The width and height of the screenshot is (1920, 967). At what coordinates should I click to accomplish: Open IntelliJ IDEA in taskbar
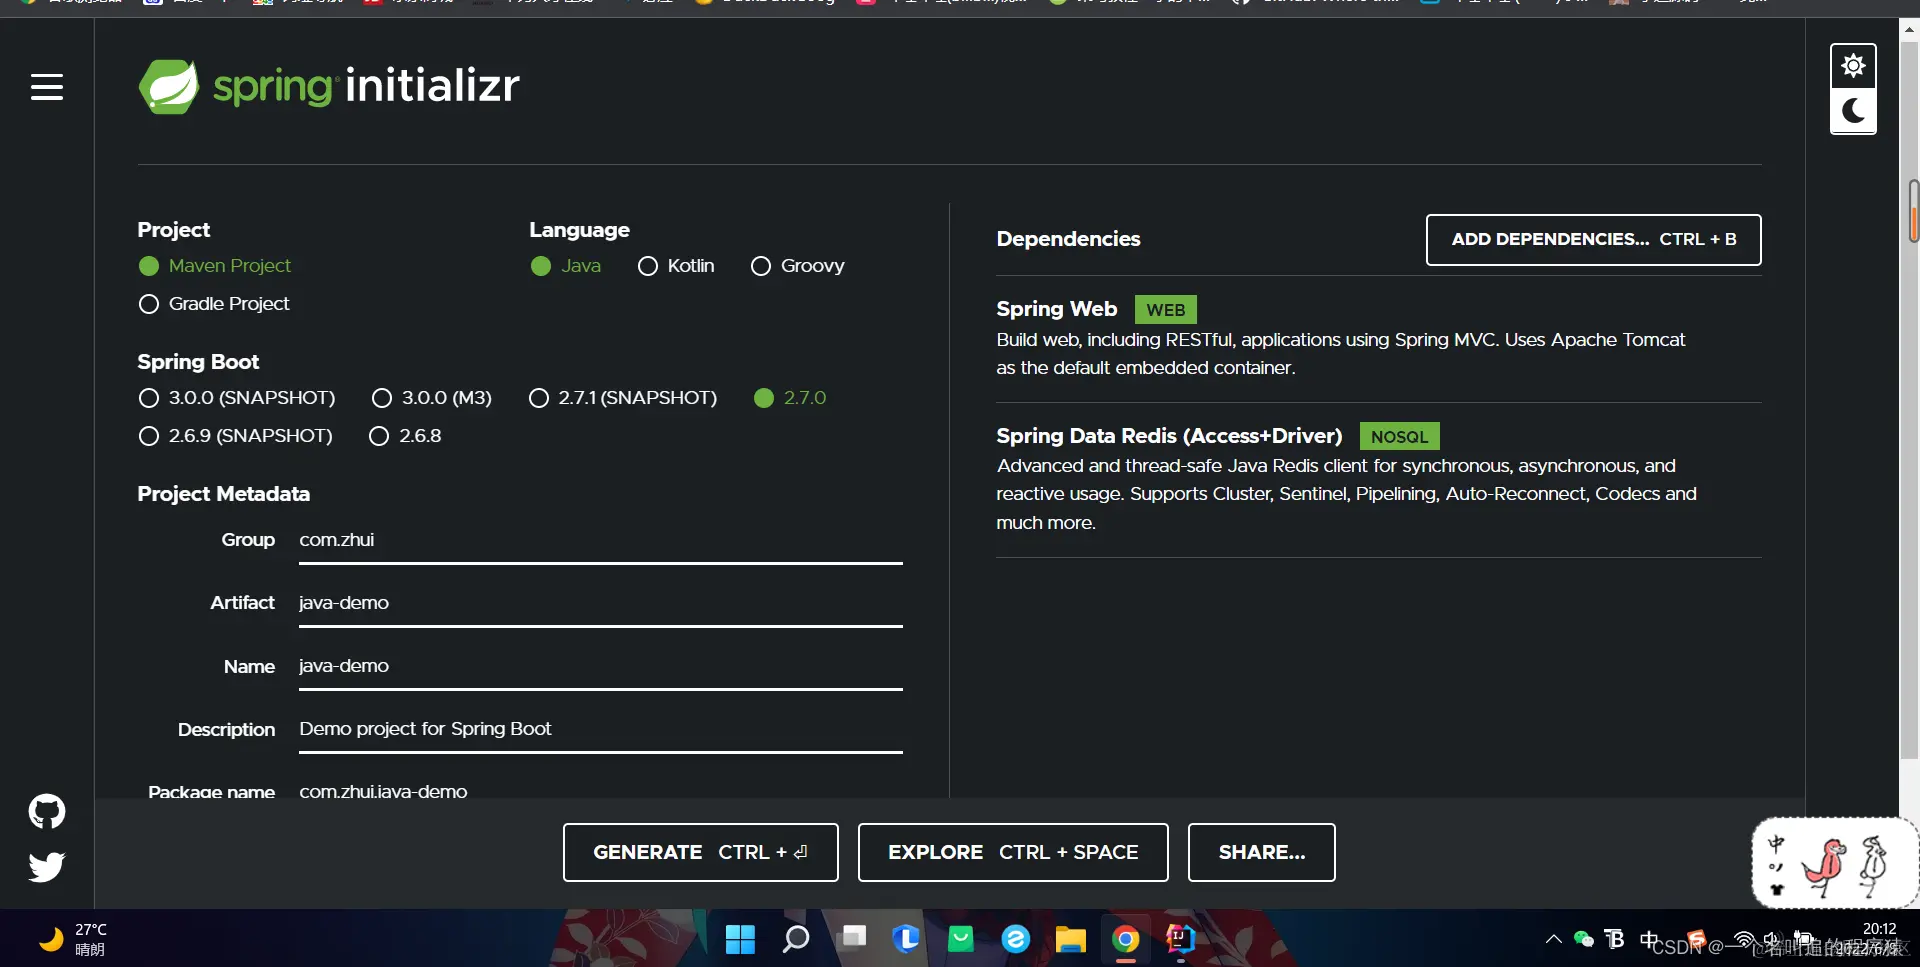click(x=1181, y=939)
